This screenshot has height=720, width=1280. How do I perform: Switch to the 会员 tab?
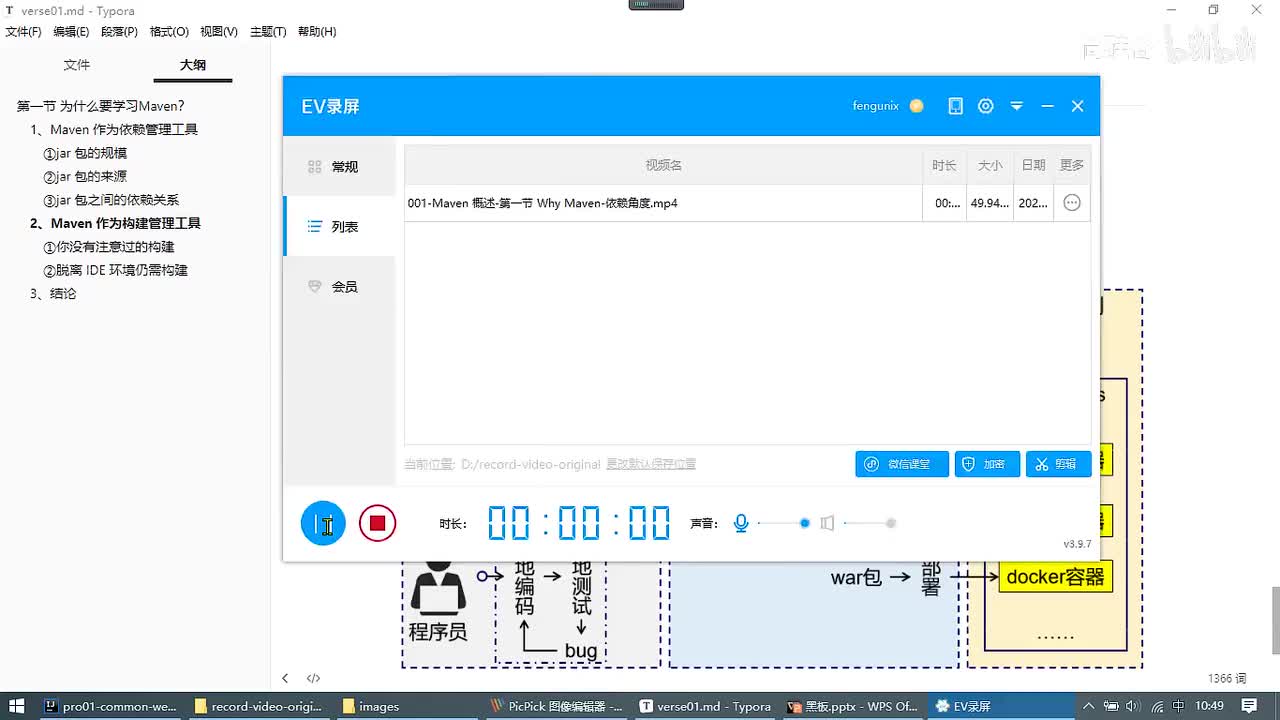[x=339, y=287]
